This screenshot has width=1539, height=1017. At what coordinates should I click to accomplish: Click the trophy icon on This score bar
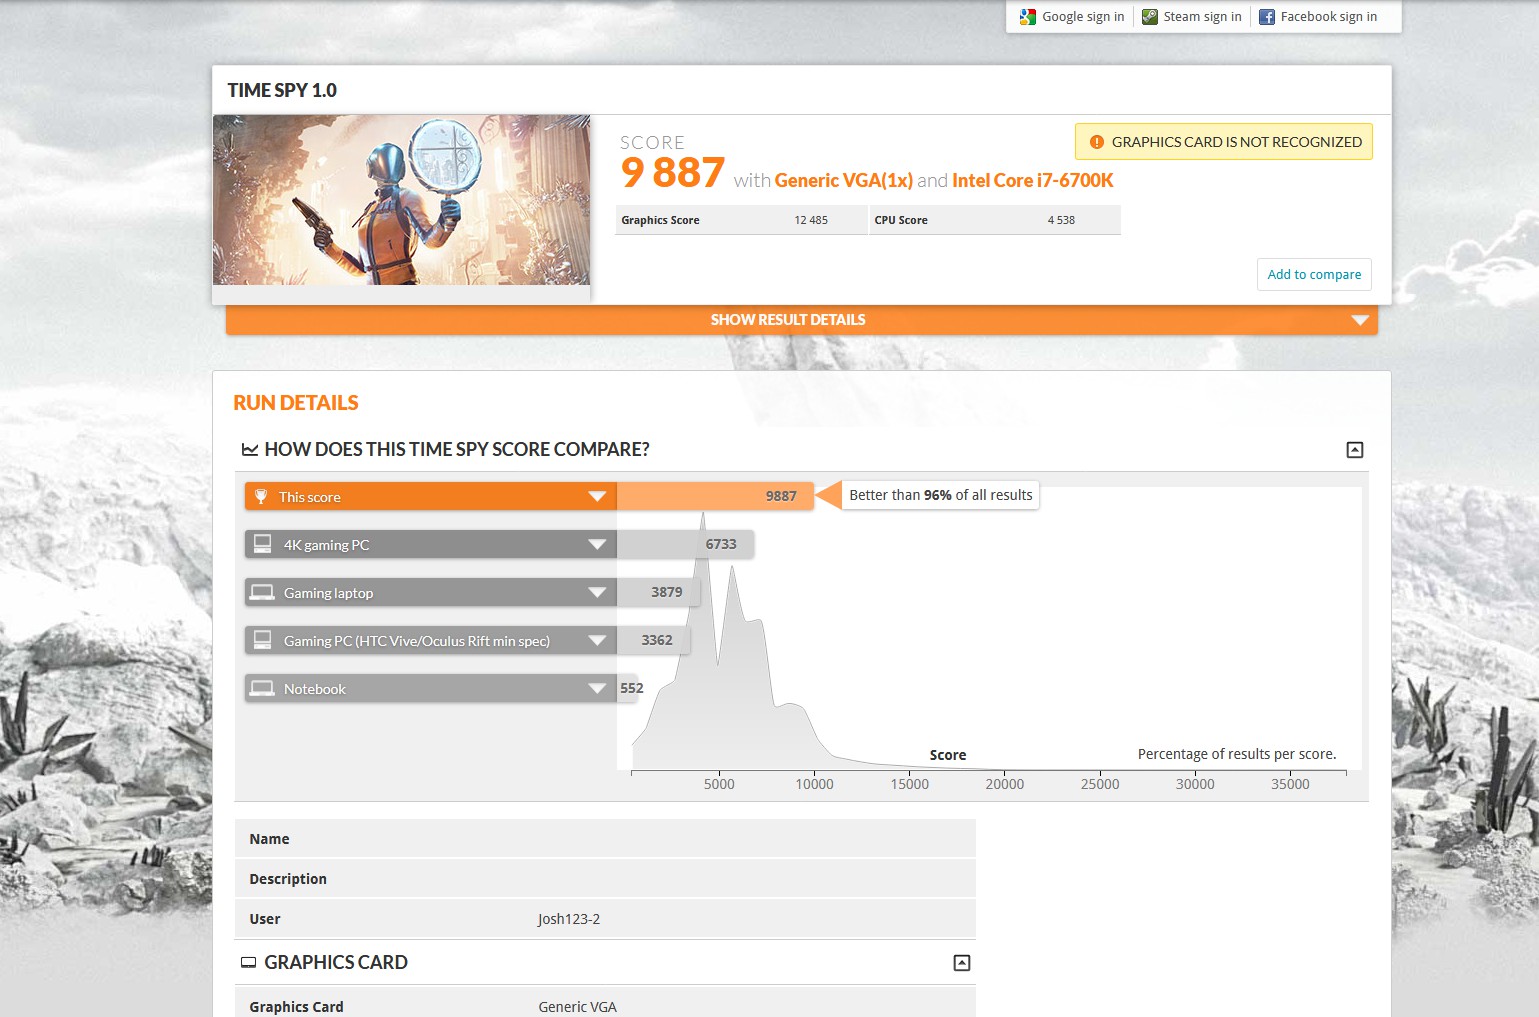pyautogui.click(x=261, y=497)
